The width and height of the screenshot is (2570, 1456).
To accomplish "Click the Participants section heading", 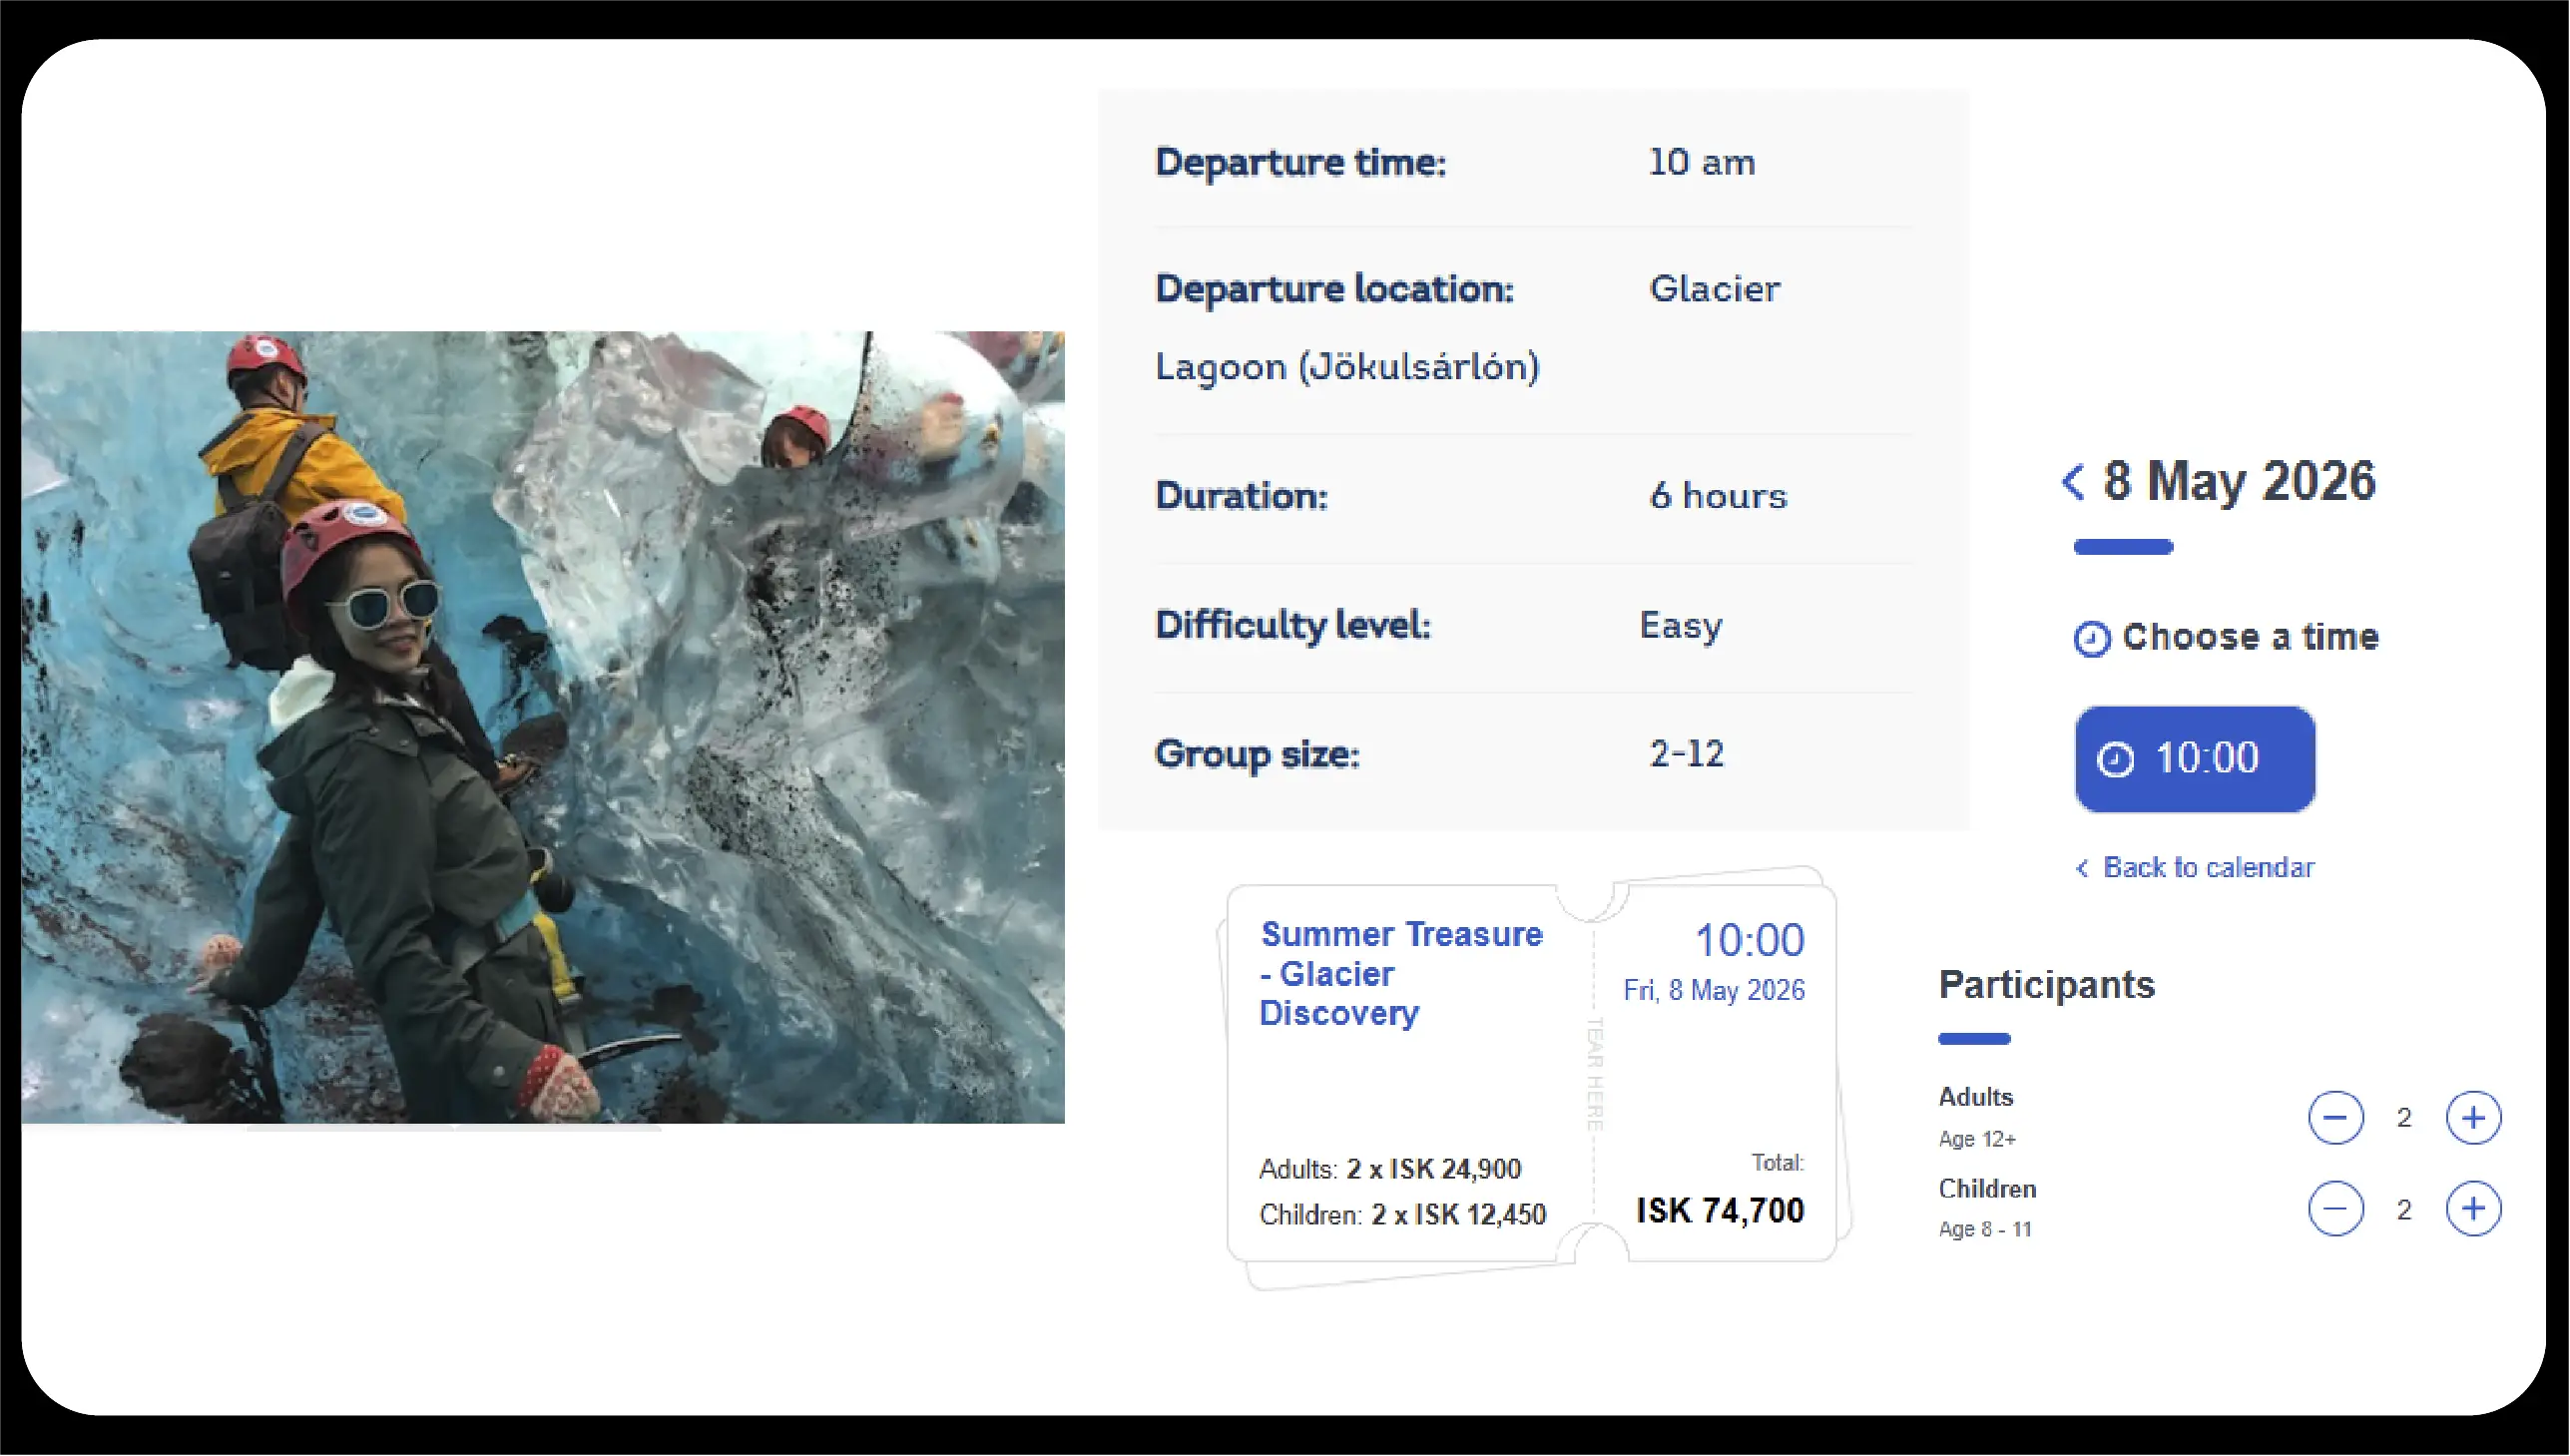I will (2046, 985).
